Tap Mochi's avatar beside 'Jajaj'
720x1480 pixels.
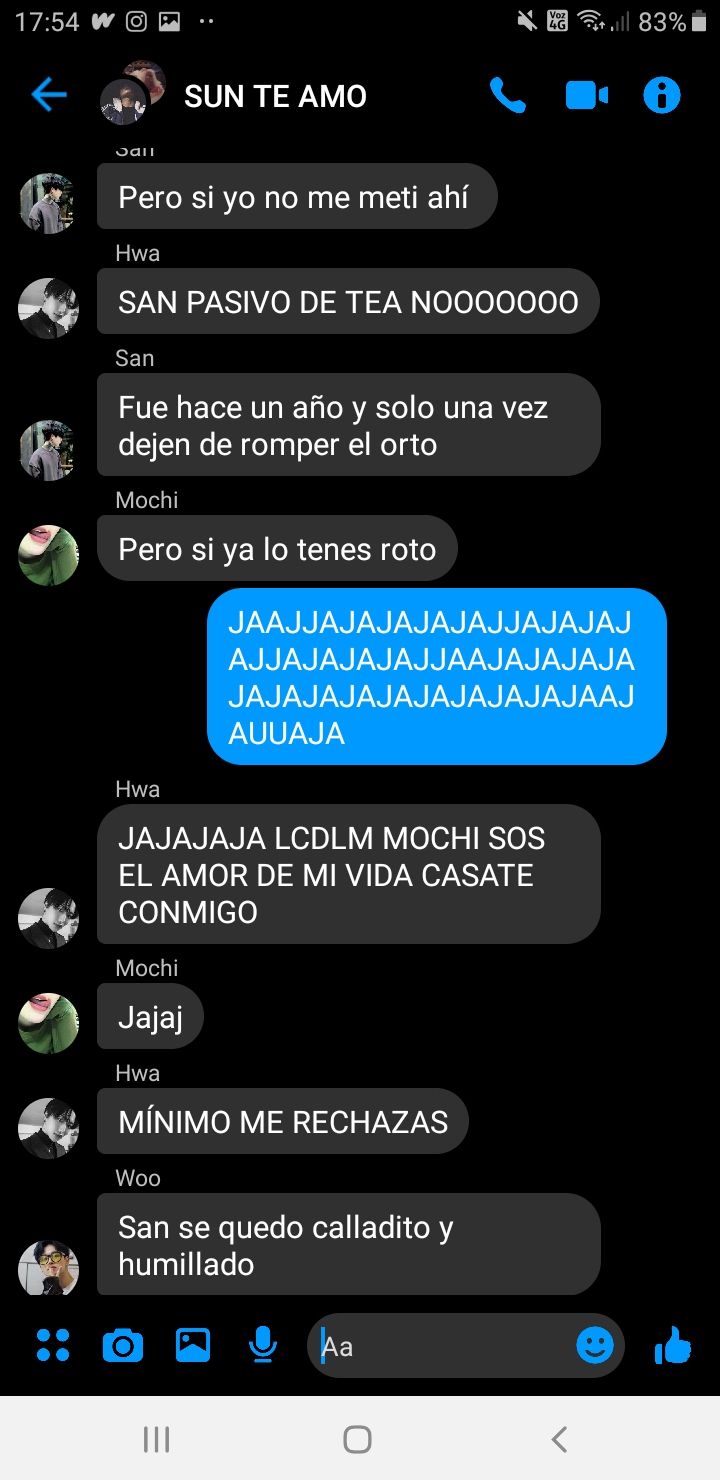(x=48, y=1023)
